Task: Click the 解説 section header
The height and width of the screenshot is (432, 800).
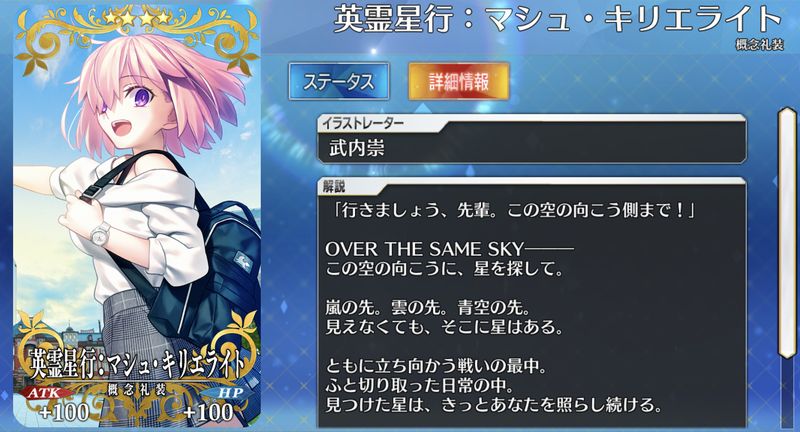Action: (x=334, y=187)
